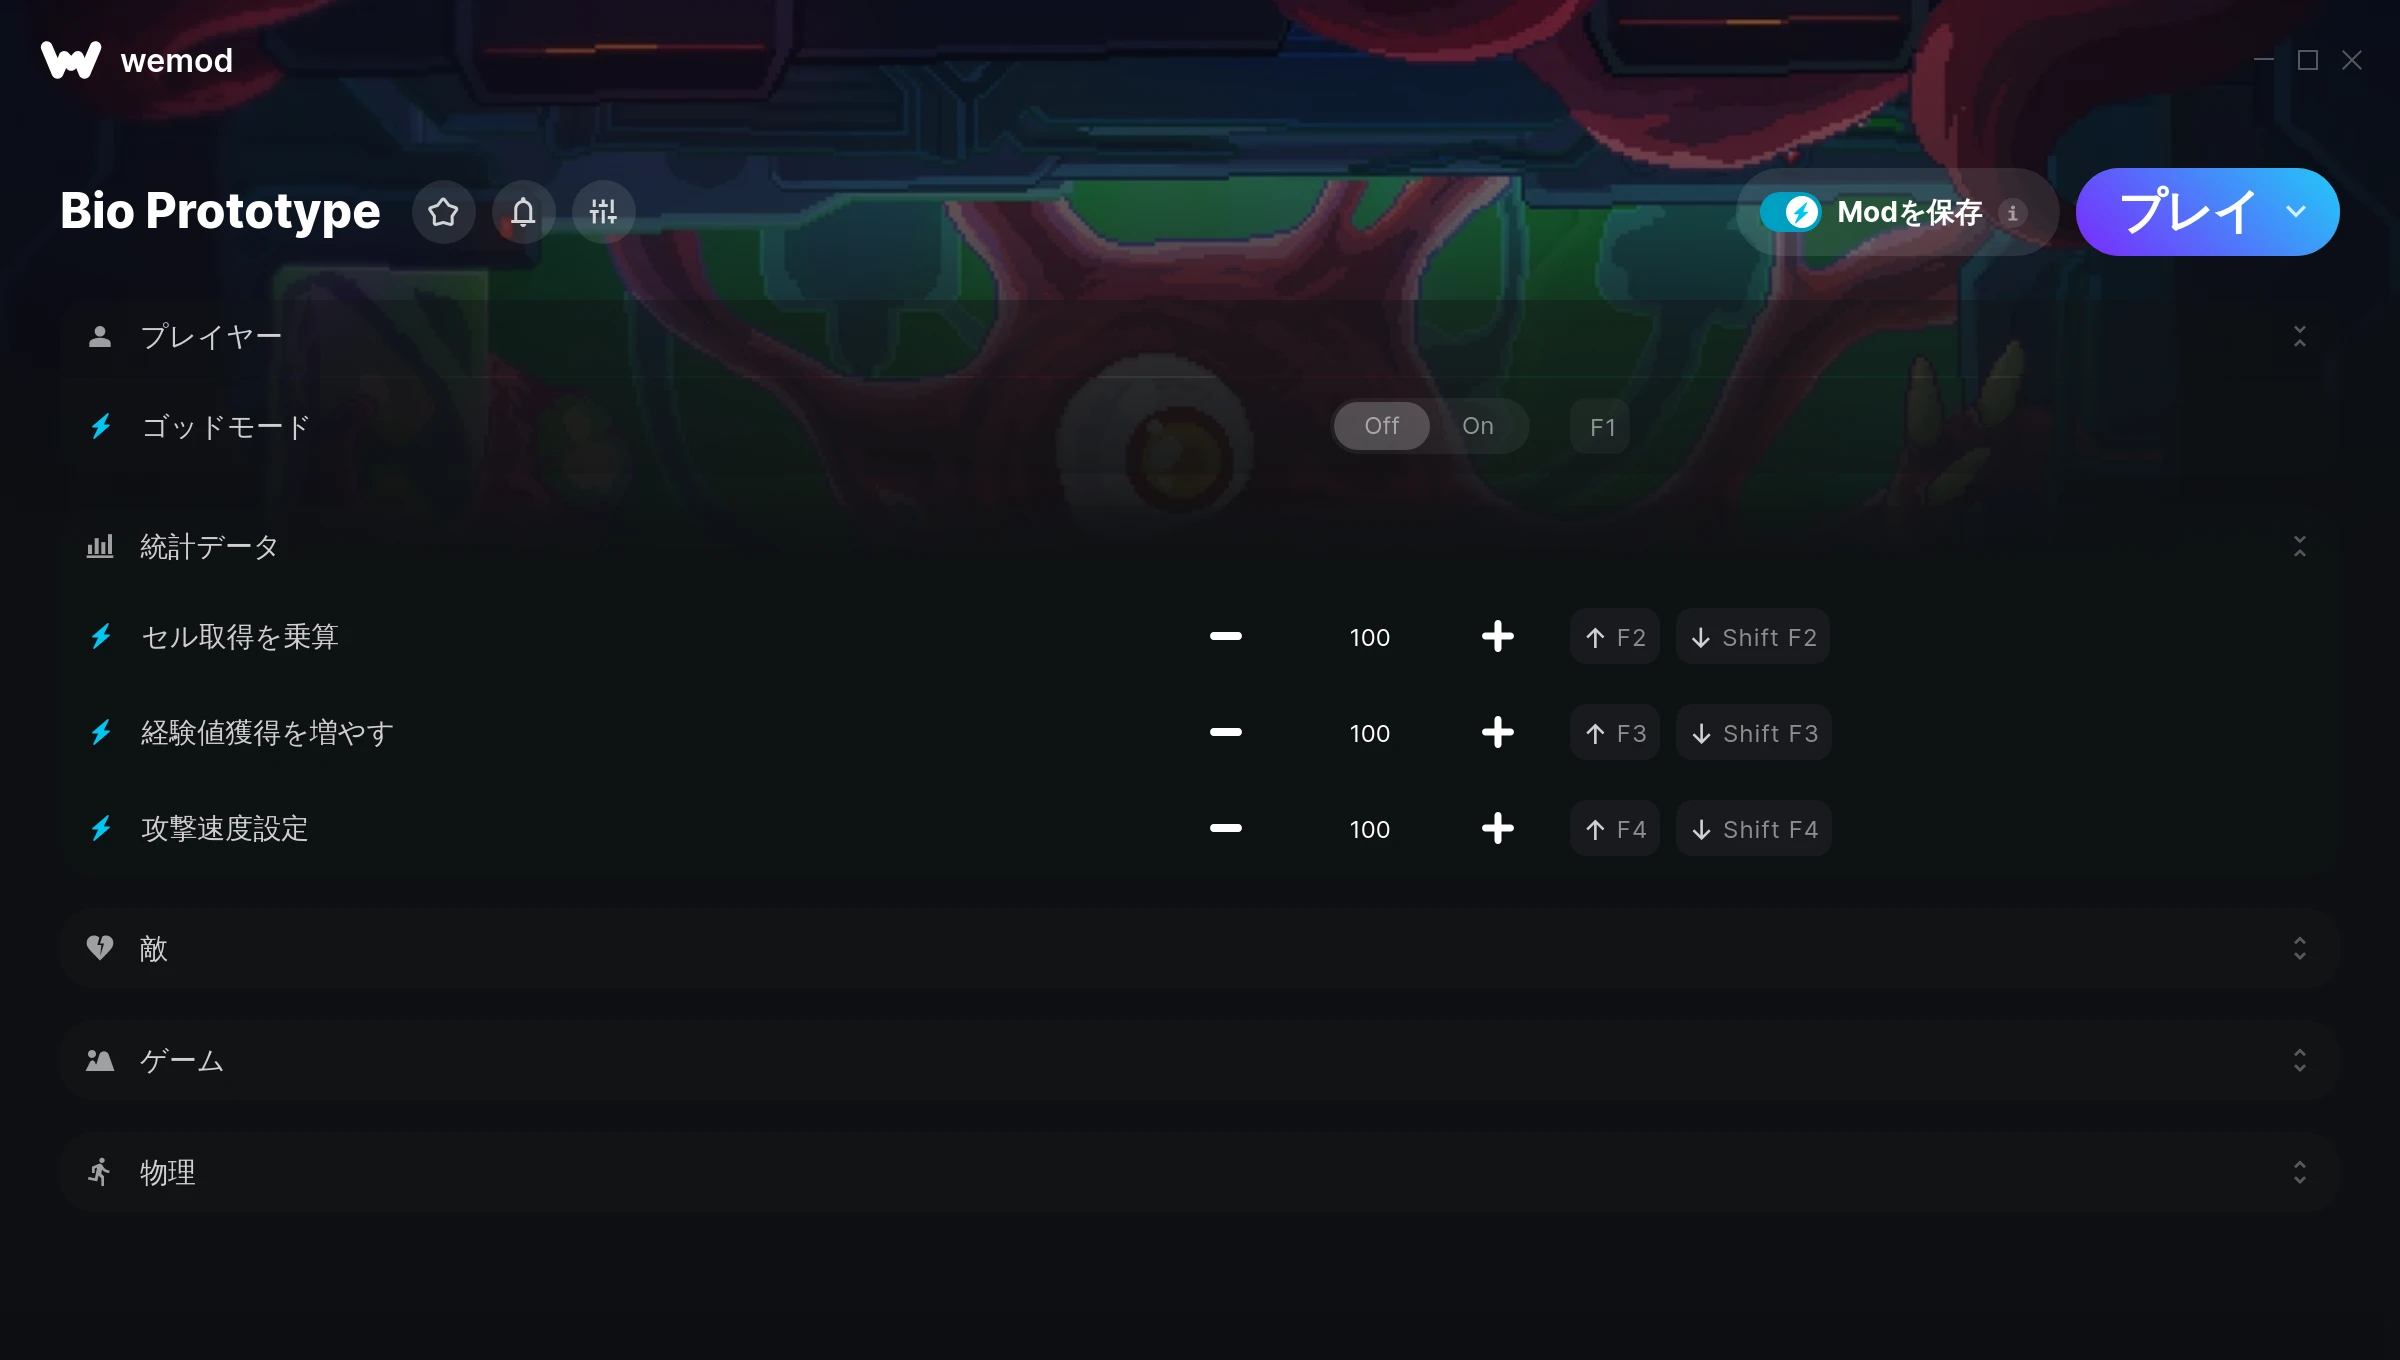Click the F1 hotkey button for ゴッドモード

pos(1601,427)
